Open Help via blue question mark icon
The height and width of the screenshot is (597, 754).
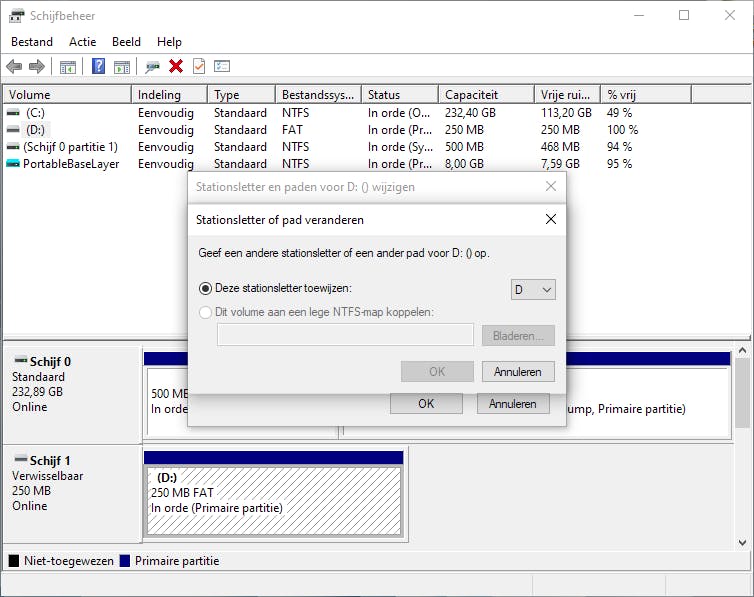tap(98, 66)
